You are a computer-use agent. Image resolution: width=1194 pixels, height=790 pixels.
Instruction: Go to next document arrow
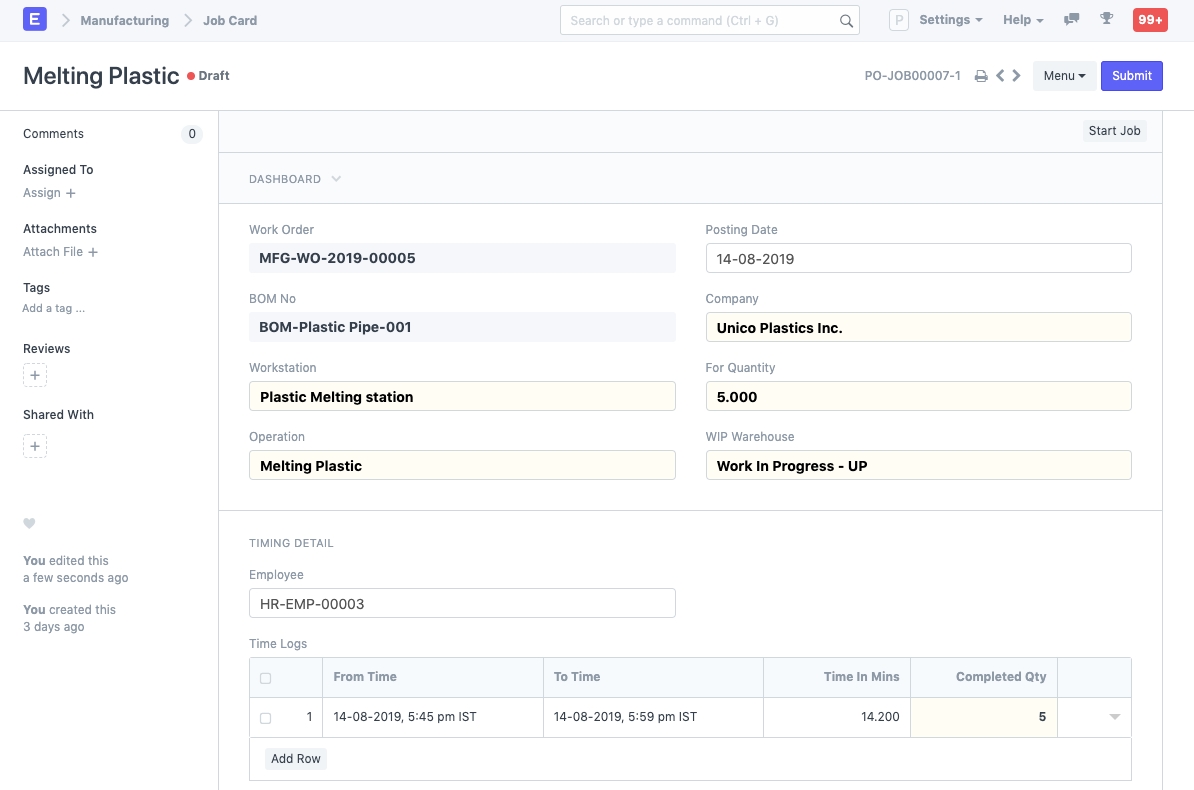coord(1017,76)
